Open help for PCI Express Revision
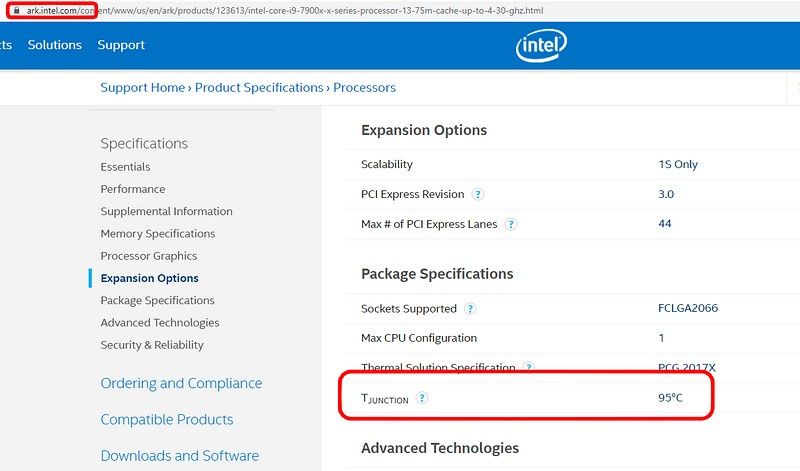800x471 pixels. 478,194
